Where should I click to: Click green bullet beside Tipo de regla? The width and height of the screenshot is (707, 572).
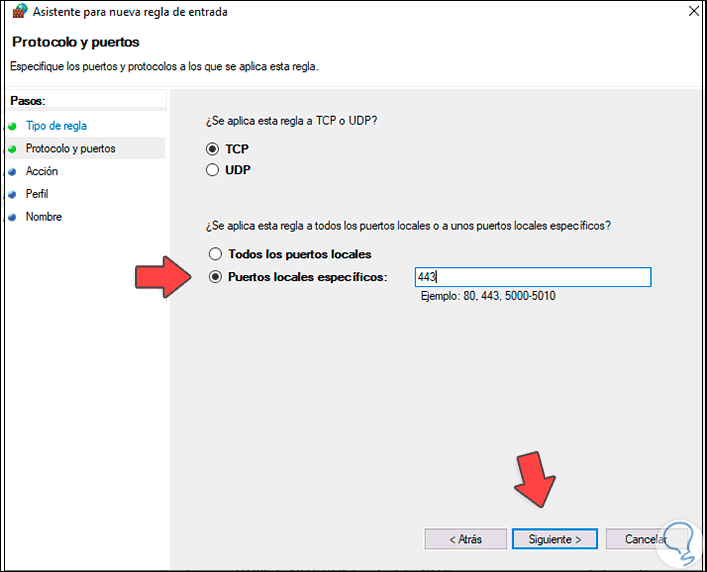click(x=12, y=126)
